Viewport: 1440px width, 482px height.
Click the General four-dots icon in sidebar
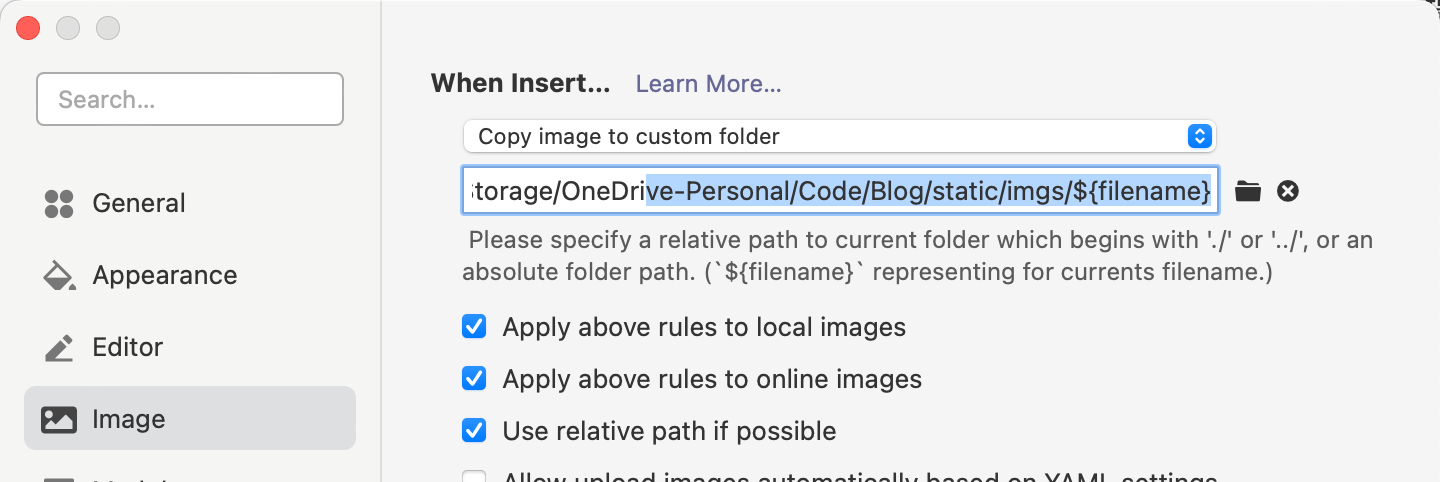point(59,204)
